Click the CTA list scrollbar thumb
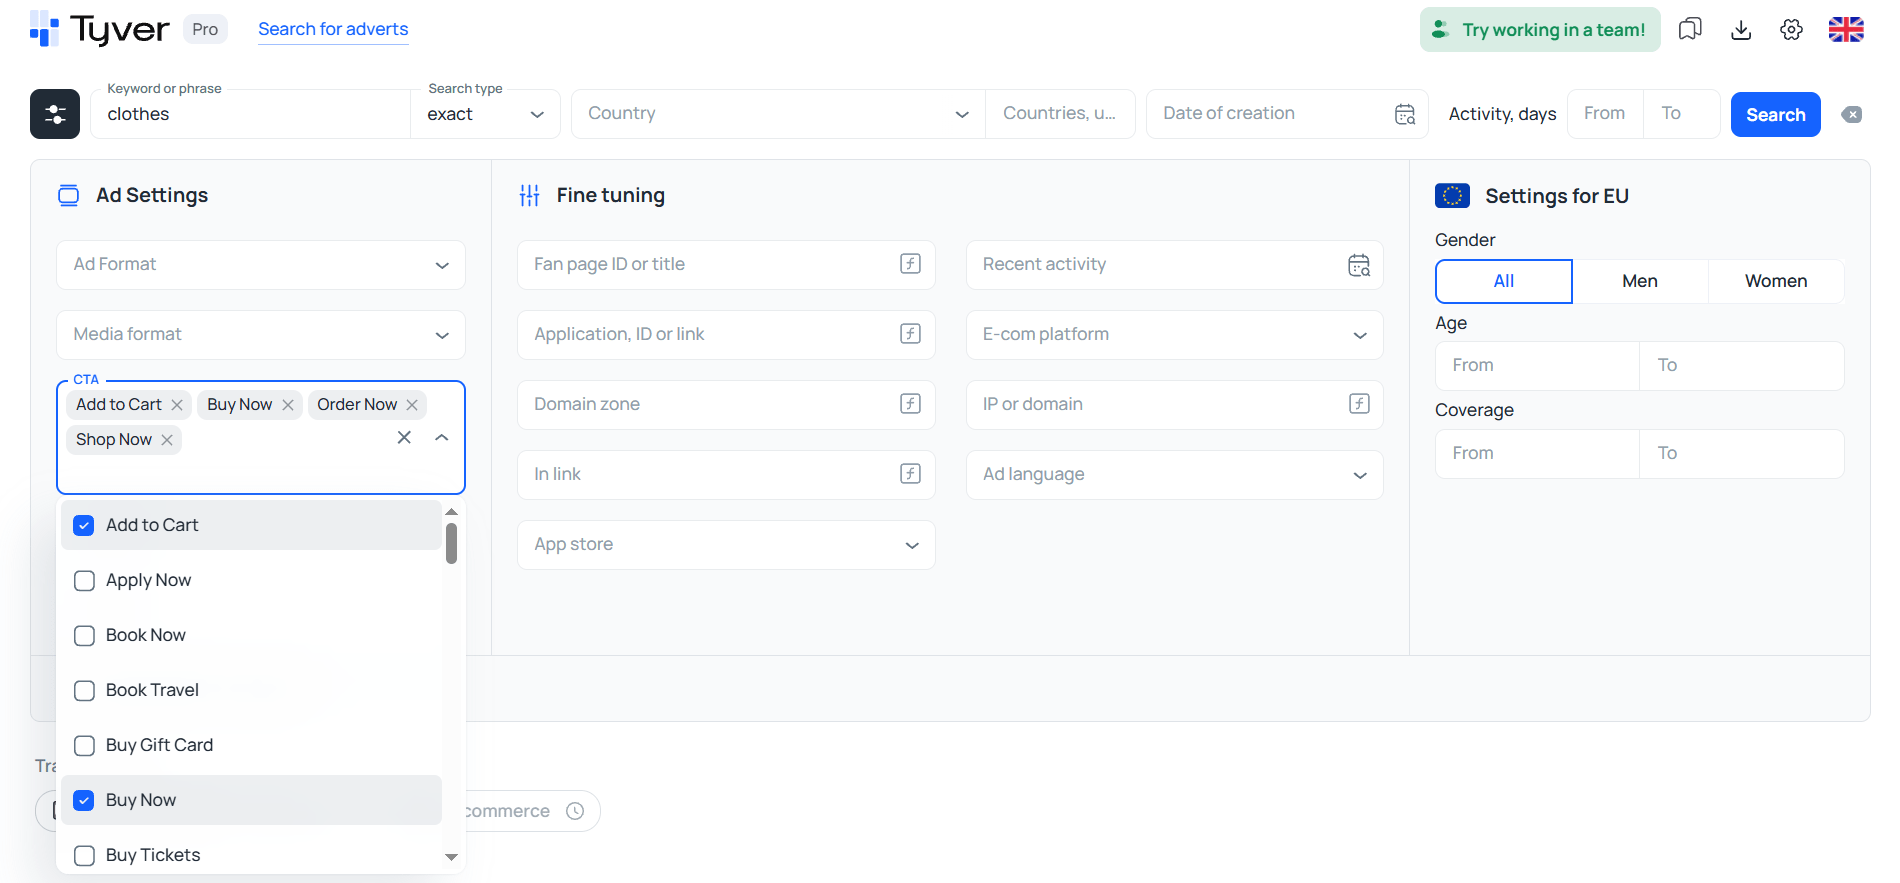This screenshot has width=1900, height=883. point(452,543)
